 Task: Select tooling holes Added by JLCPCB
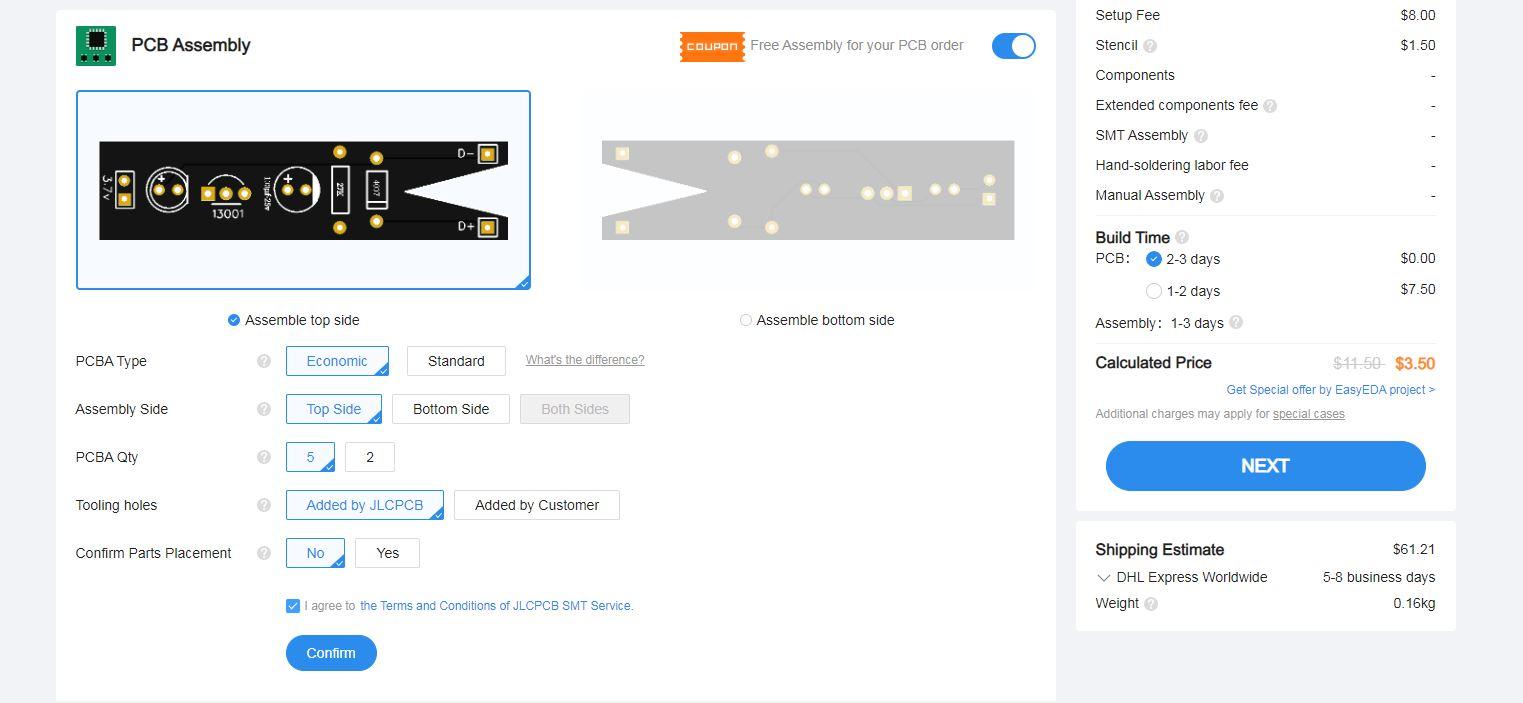pos(365,505)
